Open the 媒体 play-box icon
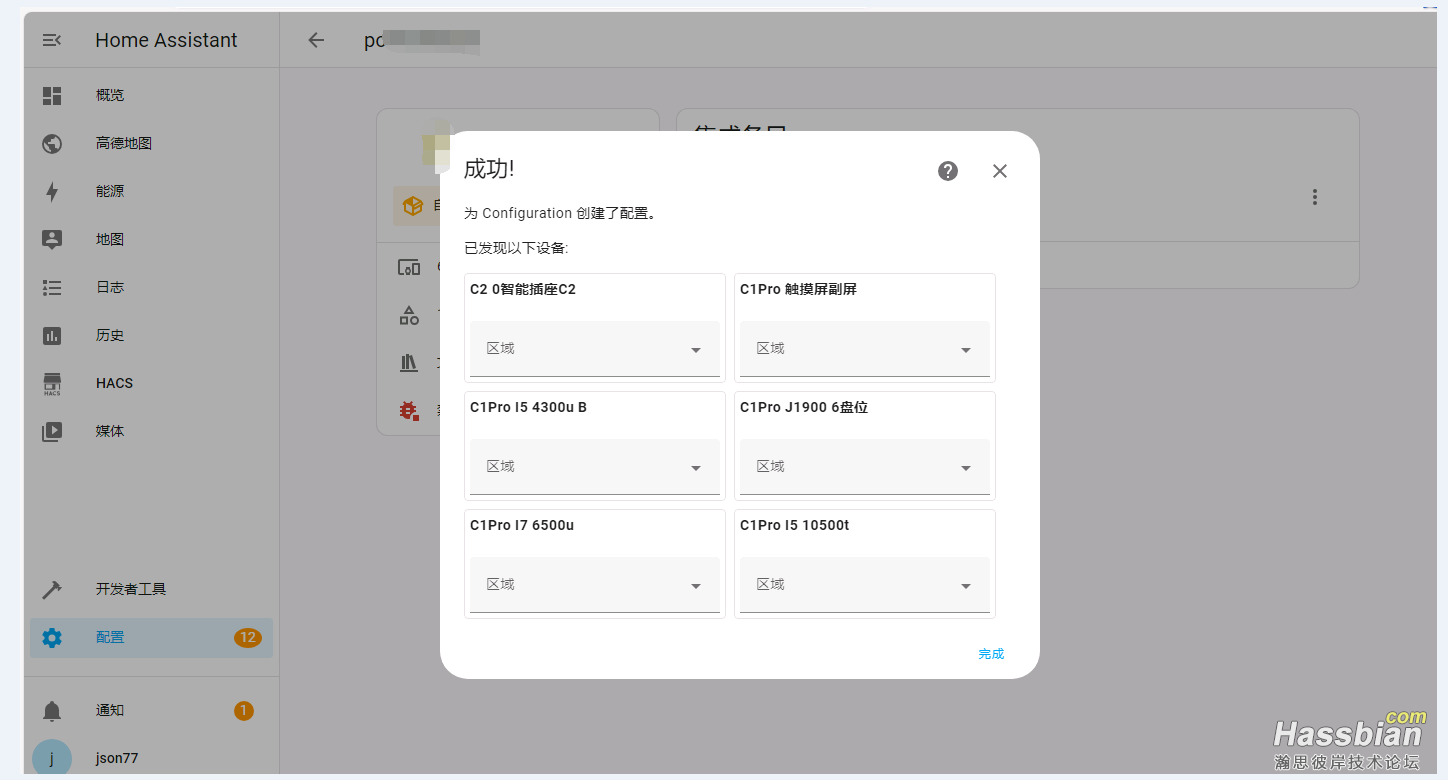The height and width of the screenshot is (780, 1448). 52,431
